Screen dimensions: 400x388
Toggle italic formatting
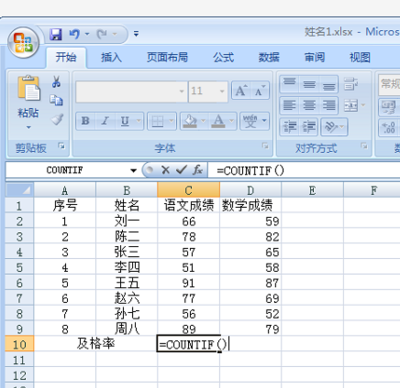105,121
